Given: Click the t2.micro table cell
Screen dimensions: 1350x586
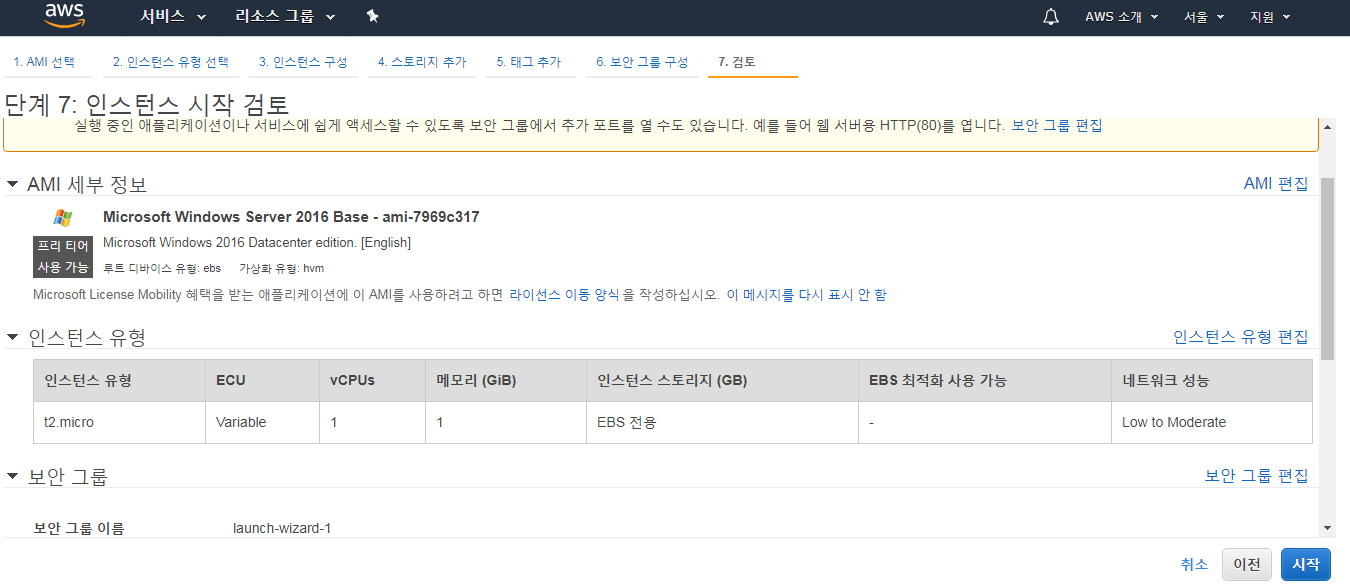Looking at the screenshot, I should tap(119, 422).
